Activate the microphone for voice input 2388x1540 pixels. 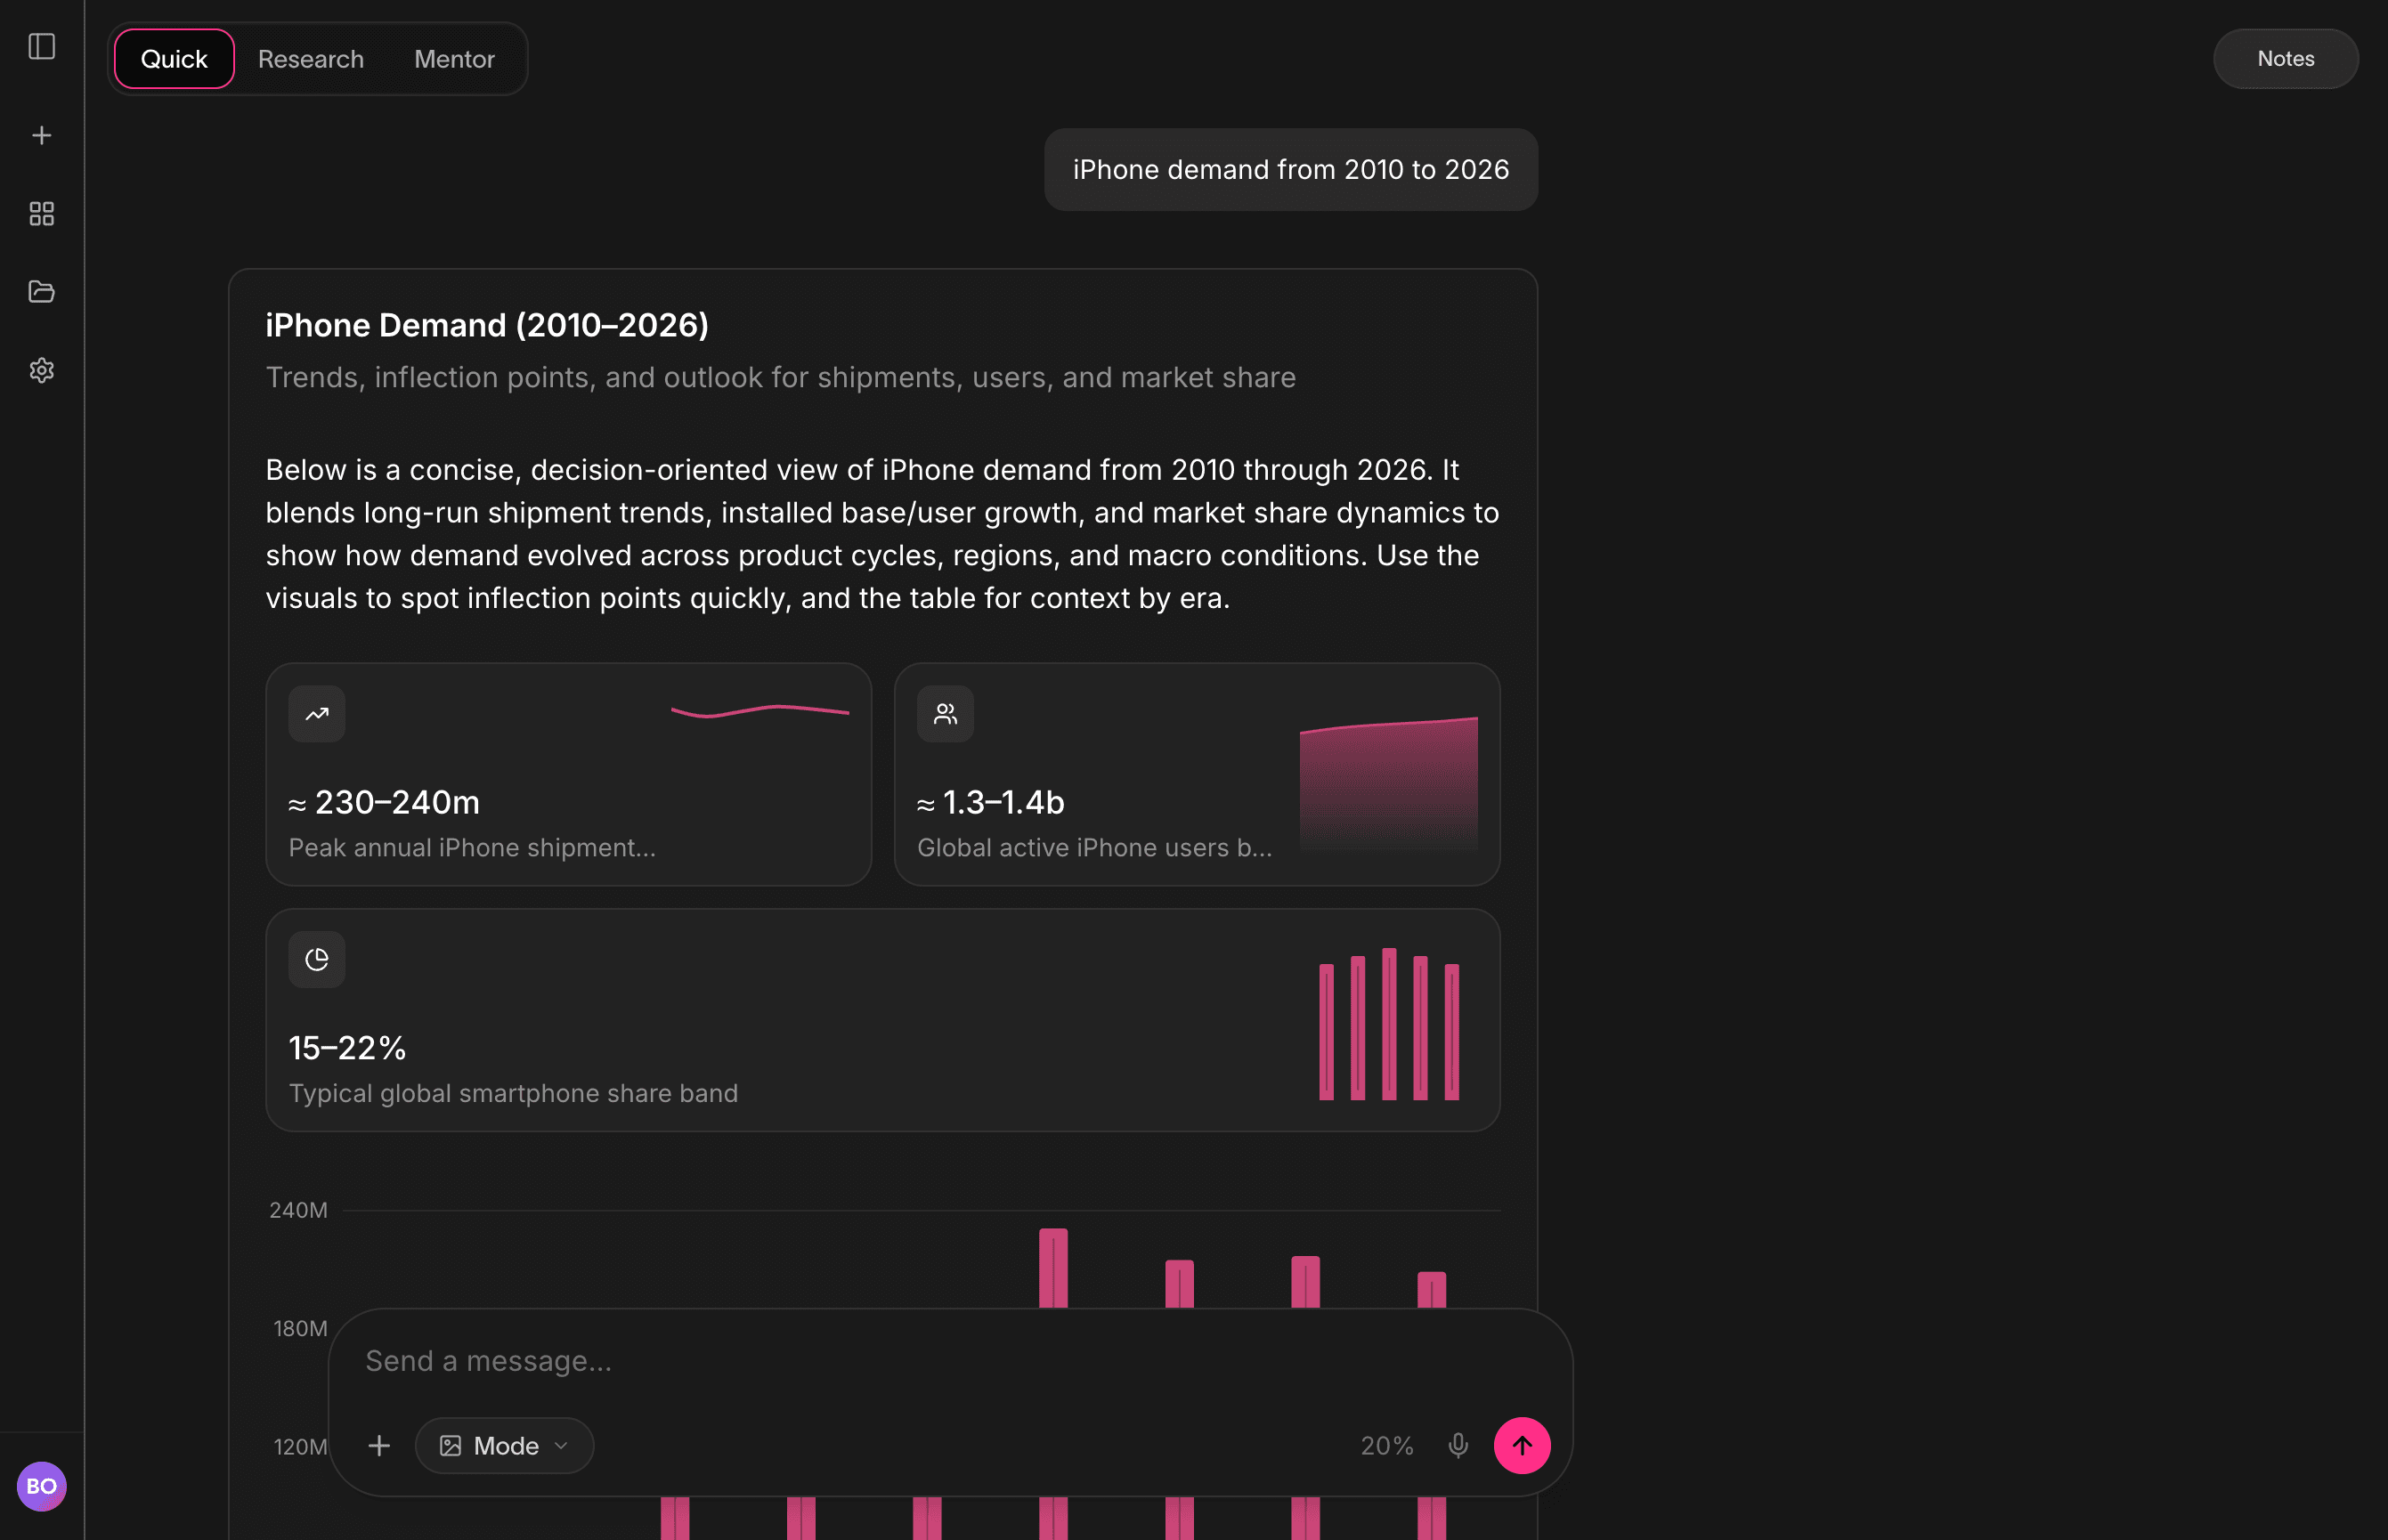[x=1458, y=1445]
